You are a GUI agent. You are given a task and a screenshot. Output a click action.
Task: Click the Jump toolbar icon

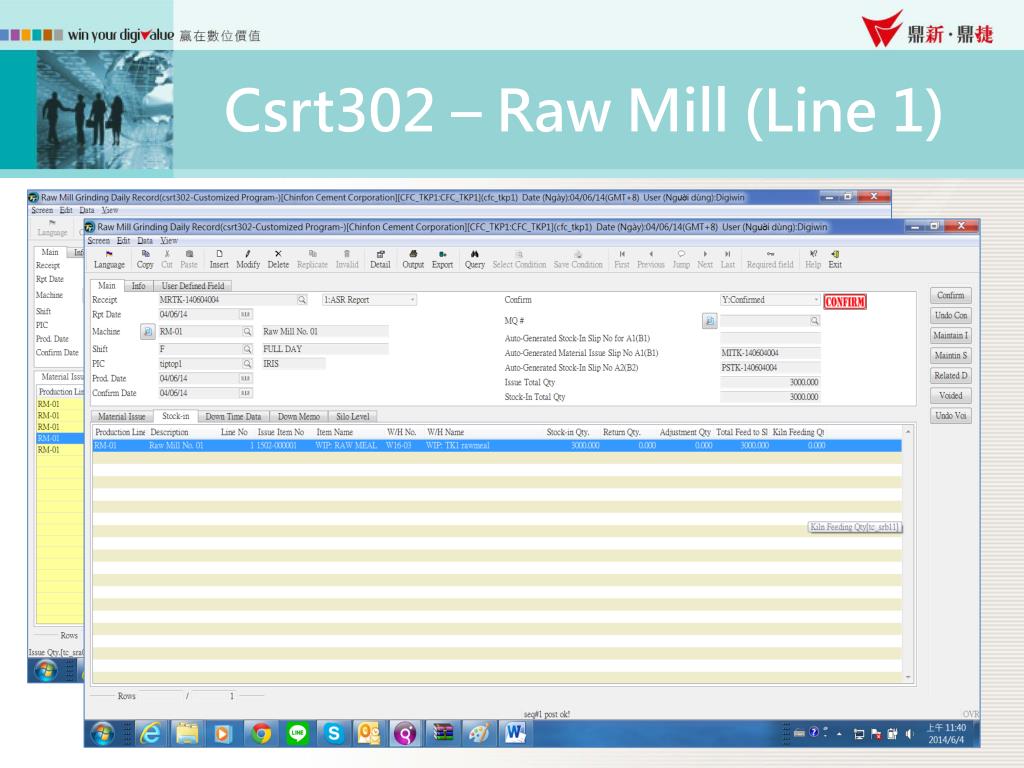point(681,259)
